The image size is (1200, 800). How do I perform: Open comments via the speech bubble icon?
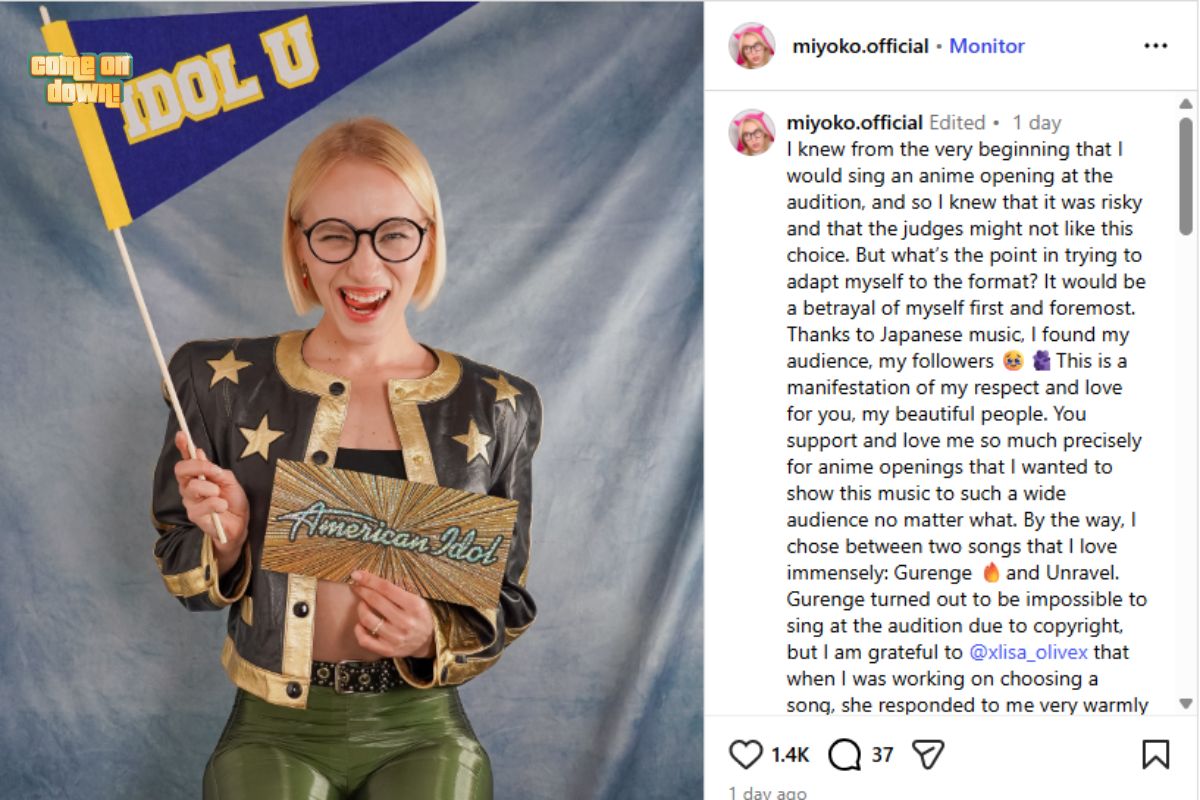[845, 754]
